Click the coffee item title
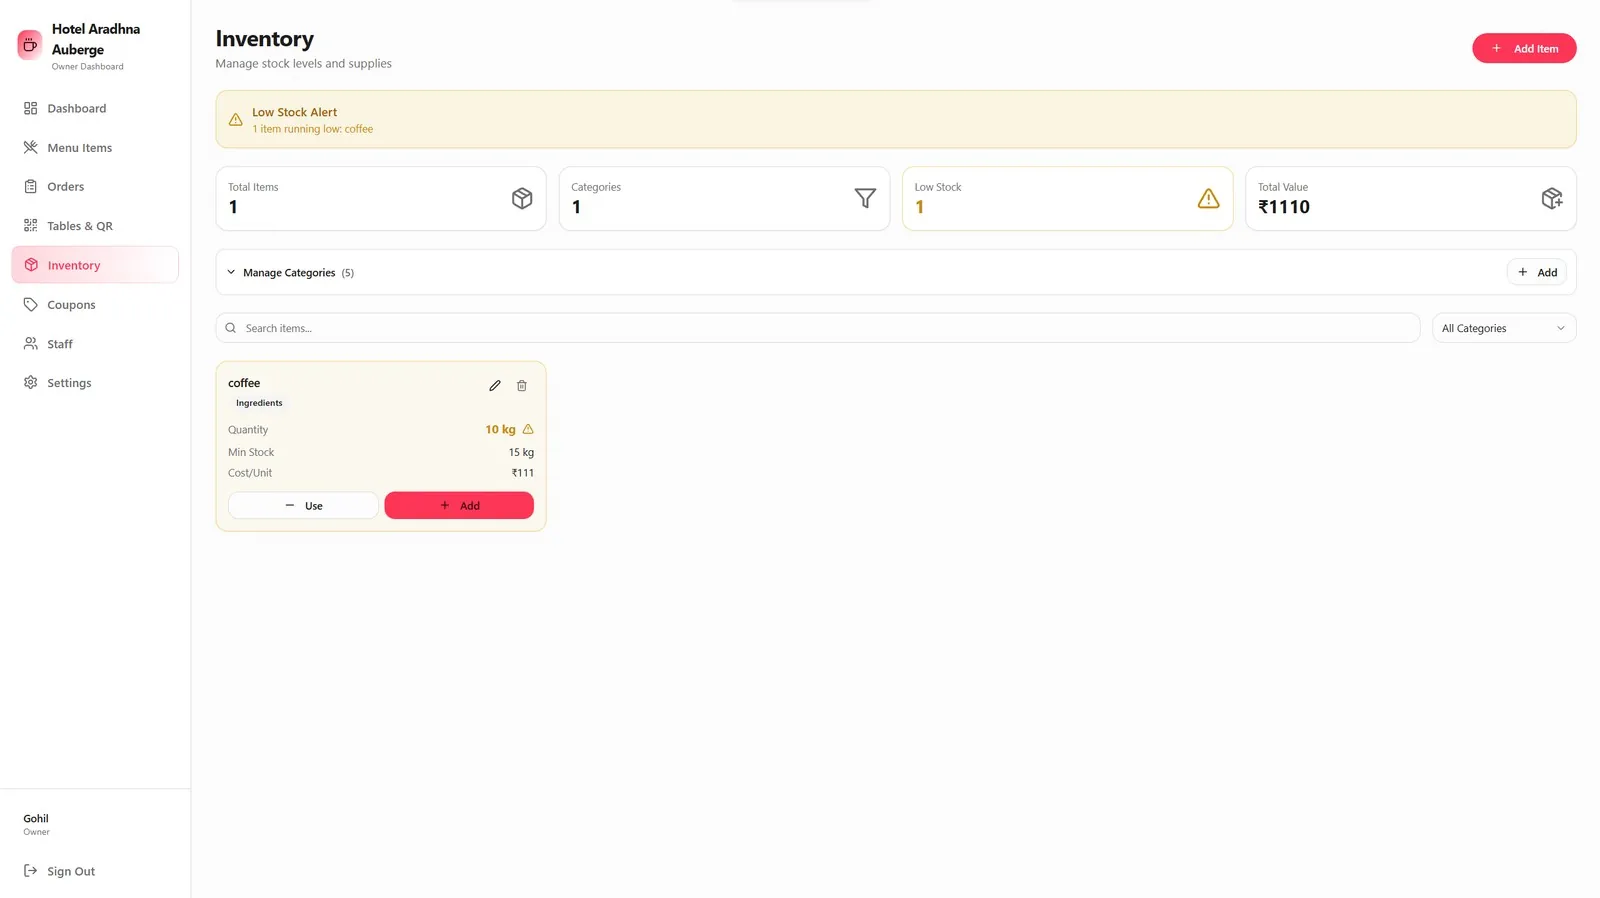The height and width of the screenshot is (898, 1600). point(244,383)
